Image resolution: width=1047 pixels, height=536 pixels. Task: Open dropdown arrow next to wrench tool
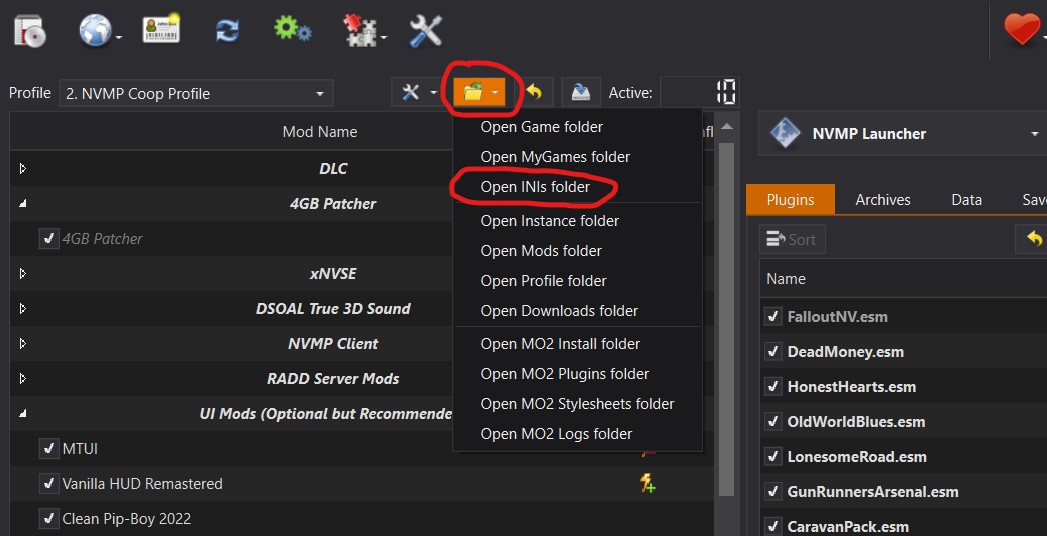433,93
